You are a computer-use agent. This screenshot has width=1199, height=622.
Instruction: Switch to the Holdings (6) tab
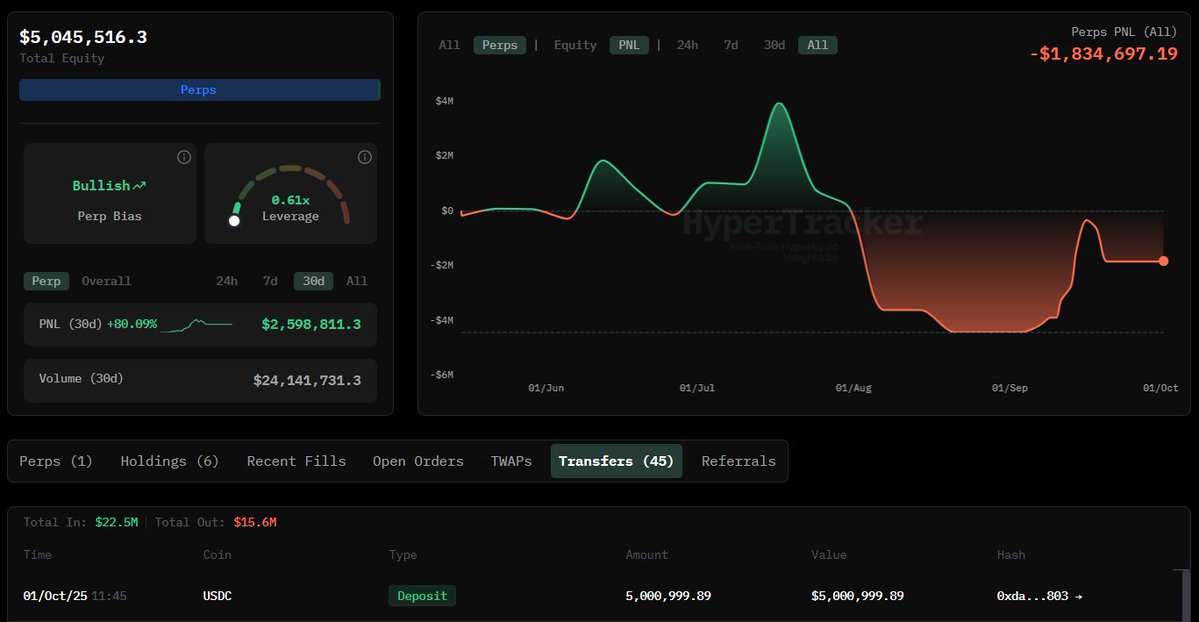[x=169, y=461]
